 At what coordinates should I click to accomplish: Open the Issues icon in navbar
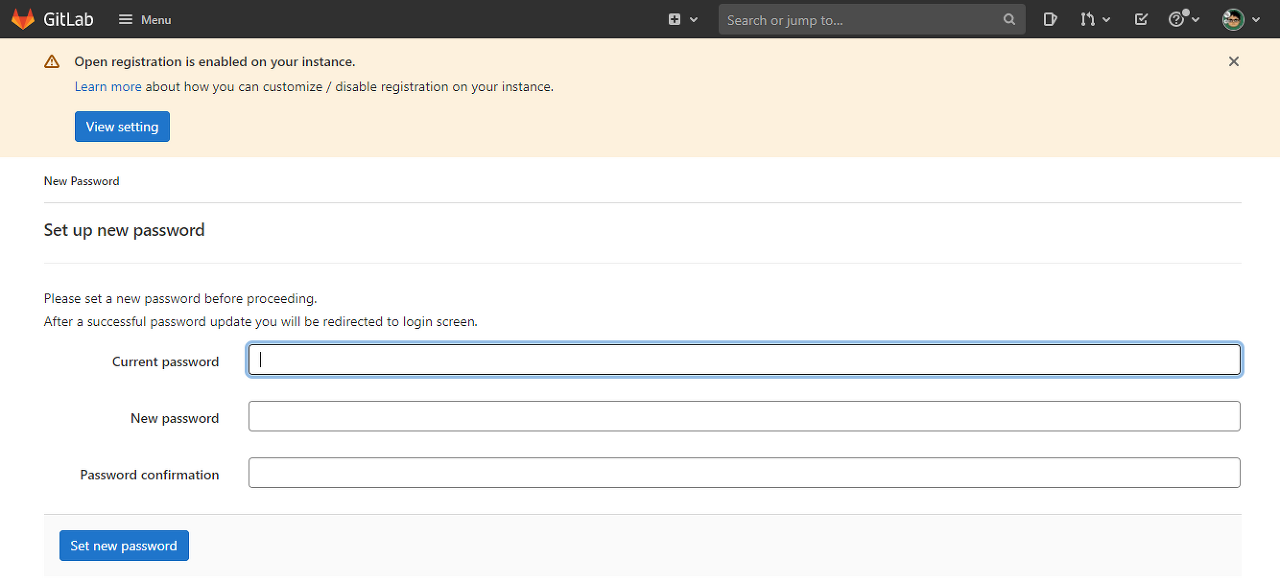click(x=1050, y=19)
